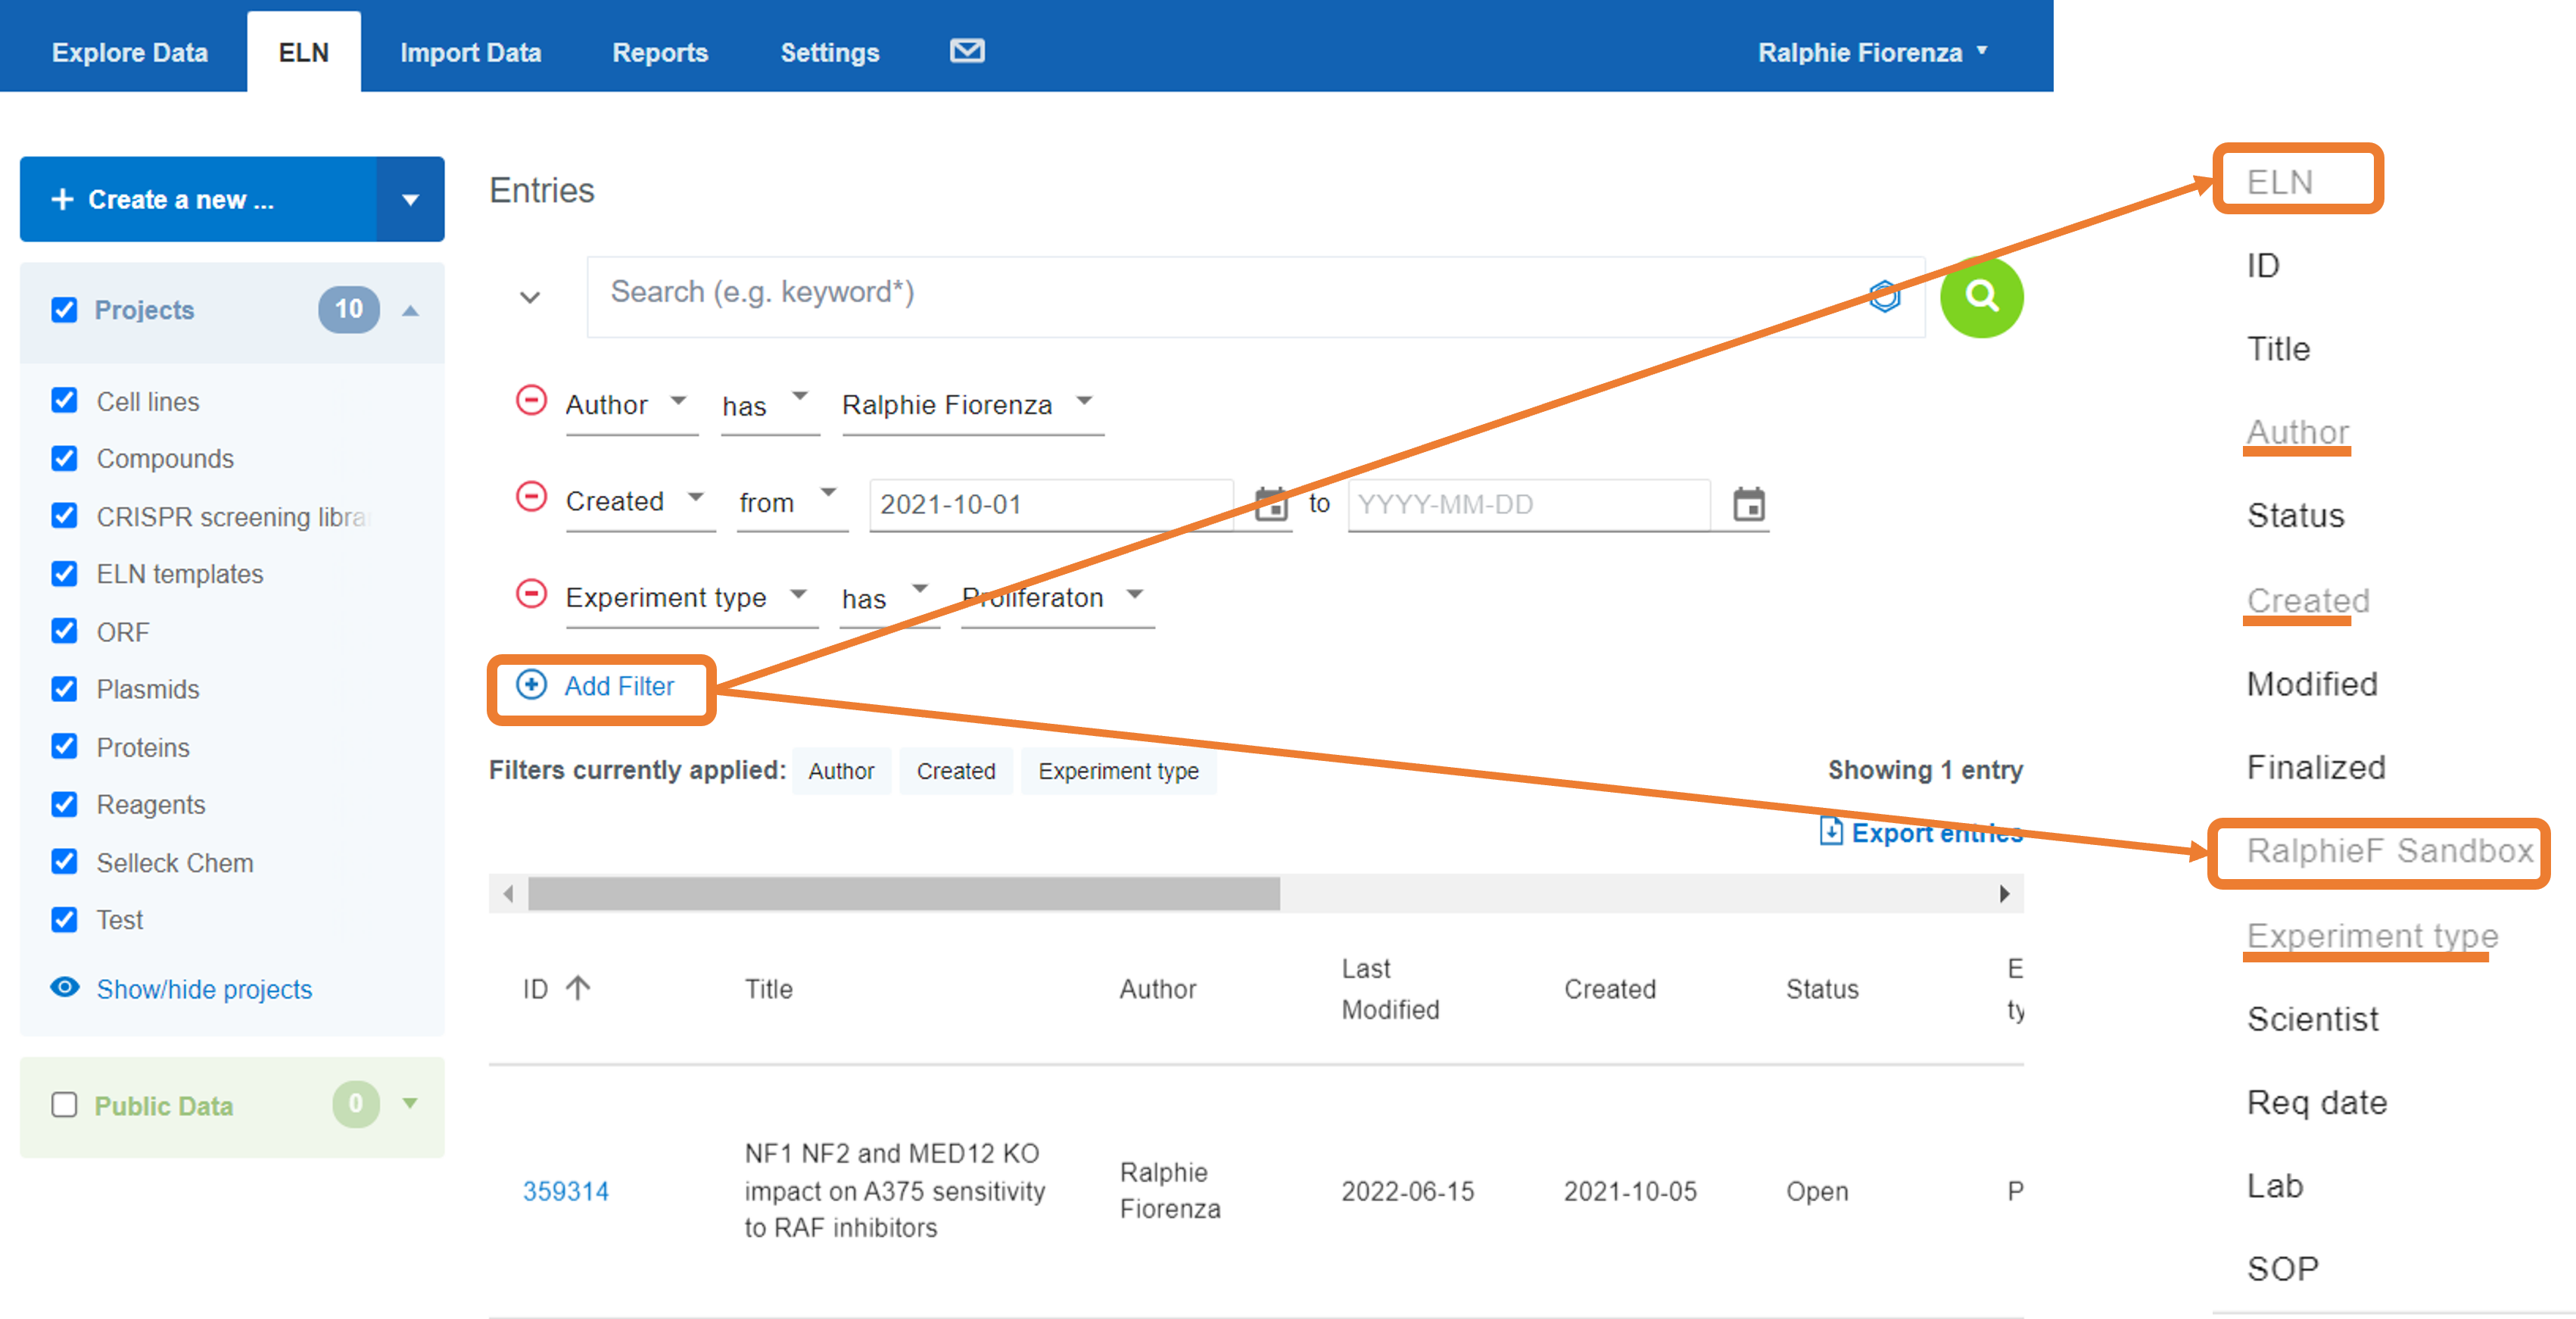This screenshot has height=1319, width=2576.
Task: Click the Create a new button
Action: coord(198,199)
